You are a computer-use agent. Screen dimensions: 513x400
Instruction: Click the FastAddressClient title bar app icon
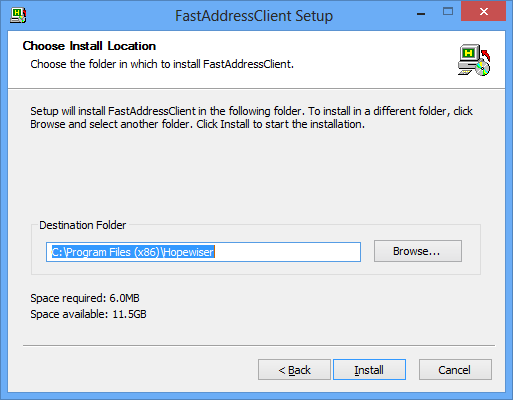18,15
